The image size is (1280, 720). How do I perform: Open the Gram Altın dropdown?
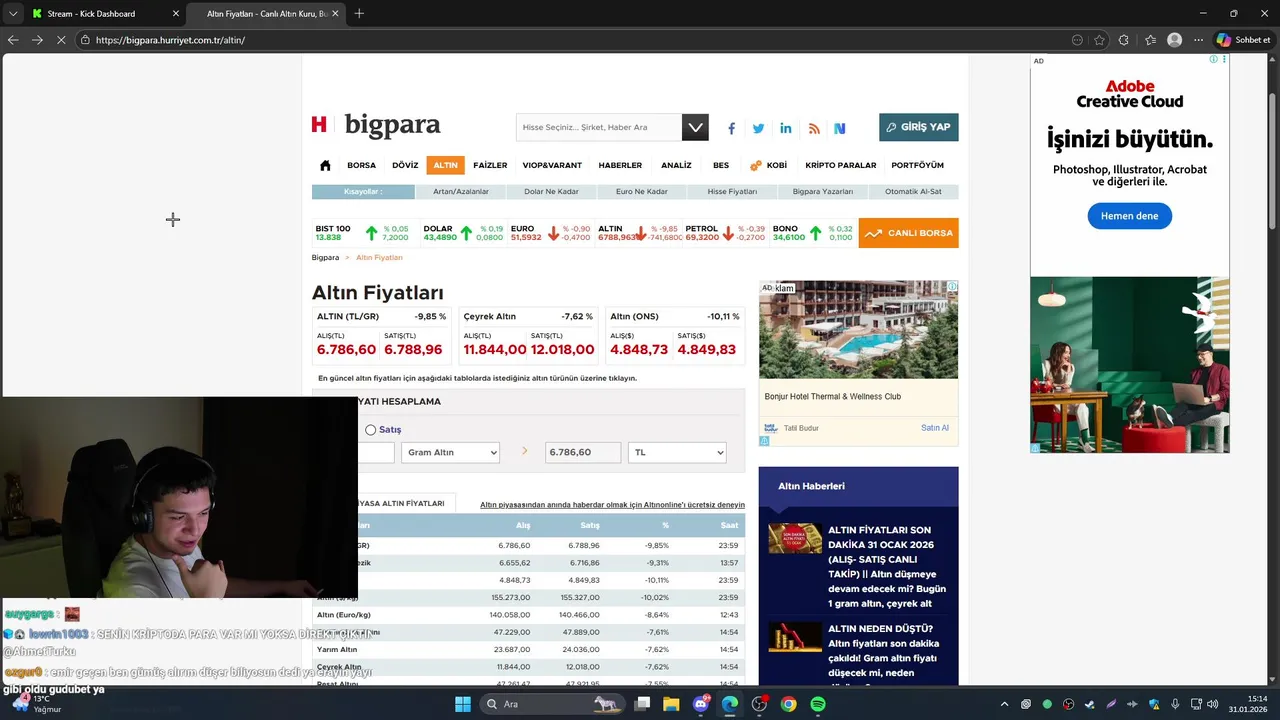(450, 453)
